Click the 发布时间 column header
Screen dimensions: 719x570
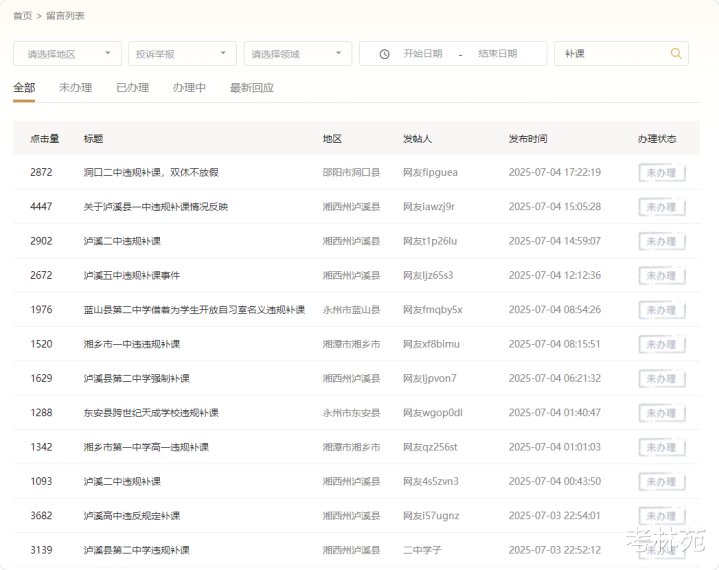tap(528, 139)
